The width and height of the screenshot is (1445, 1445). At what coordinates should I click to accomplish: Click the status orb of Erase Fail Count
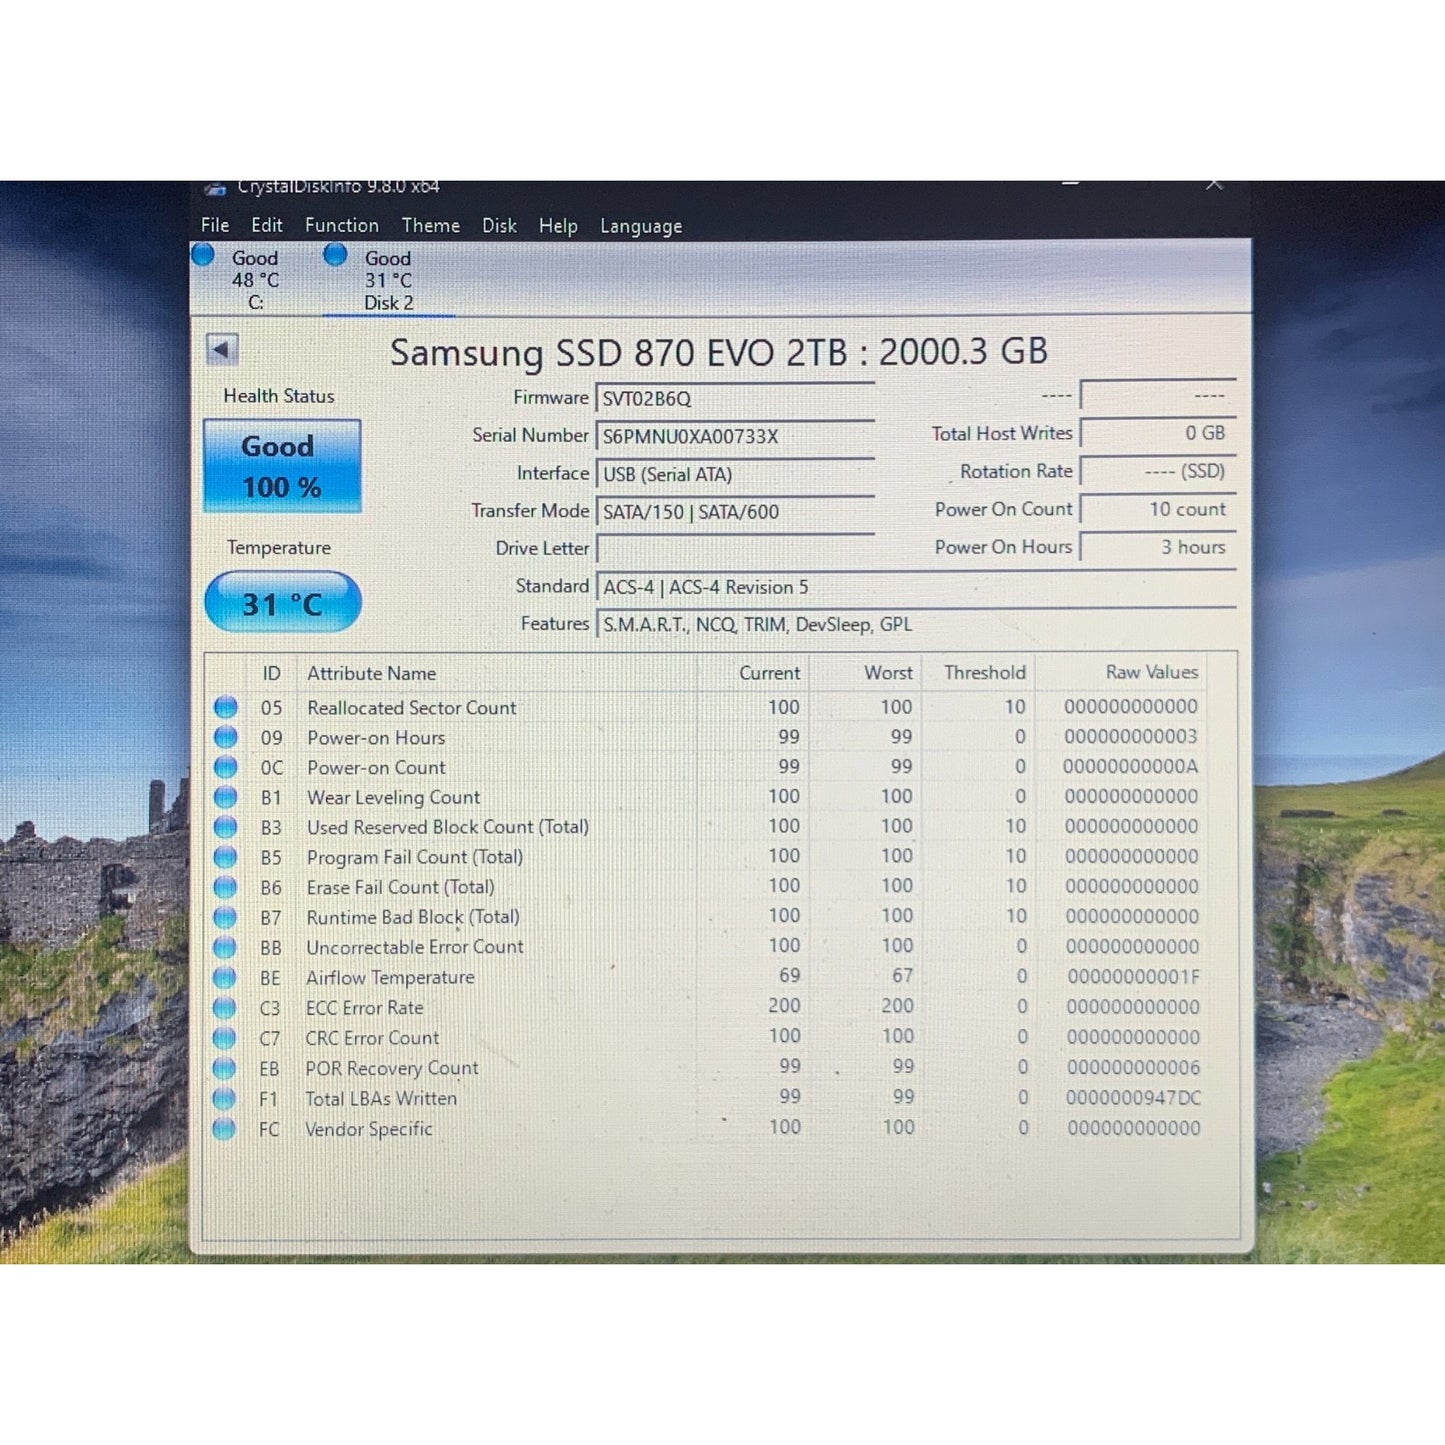pyautogui.click(x=226, y=887)
